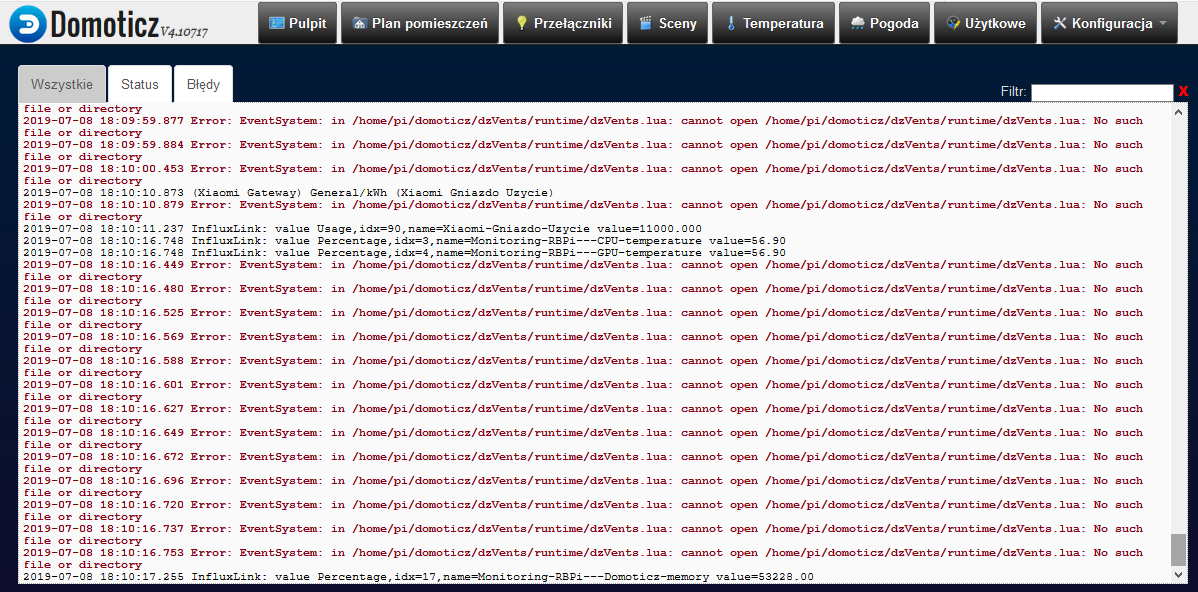Clear the filter with red X
Viewport: 1198px width, 592px height.
(x=1183, y=92)
